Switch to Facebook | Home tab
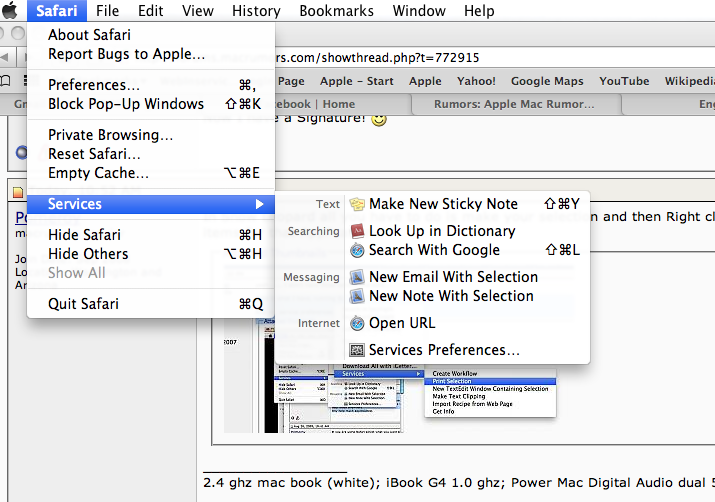Image resolution: width=715 pixels, height=502 pixels. pos(342,104)
